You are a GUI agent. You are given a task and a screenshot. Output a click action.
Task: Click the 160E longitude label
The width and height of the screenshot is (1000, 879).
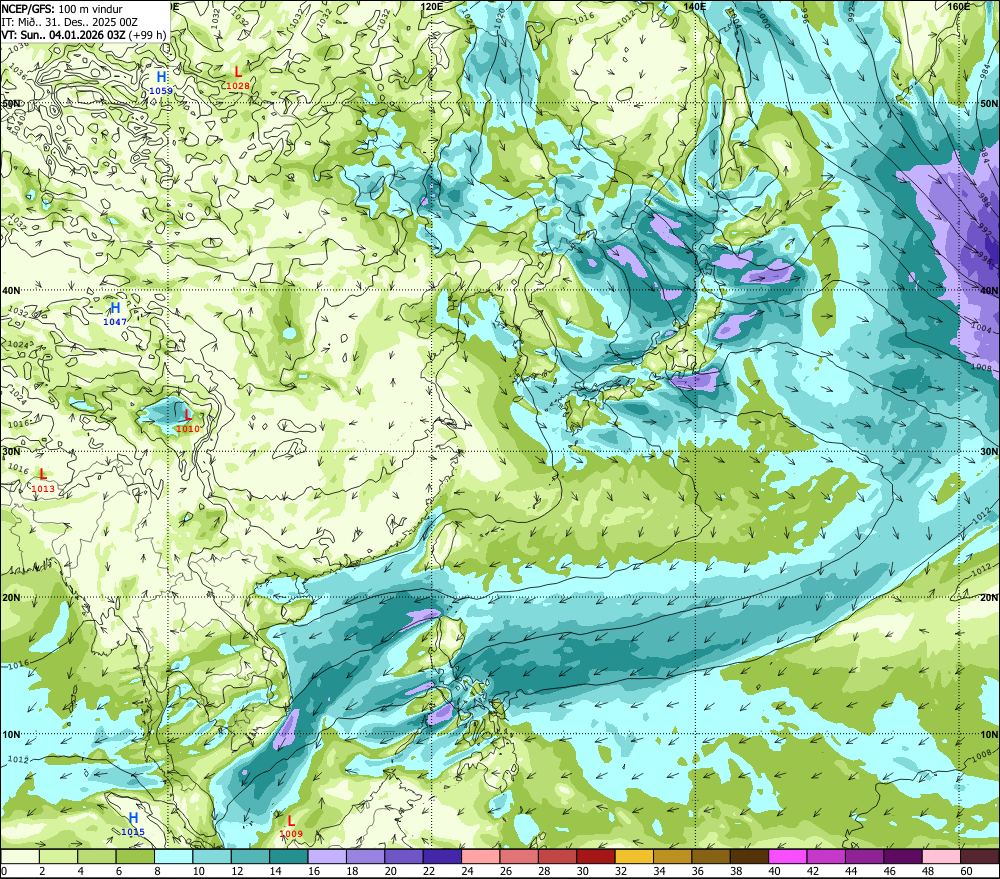coord(959,6)
